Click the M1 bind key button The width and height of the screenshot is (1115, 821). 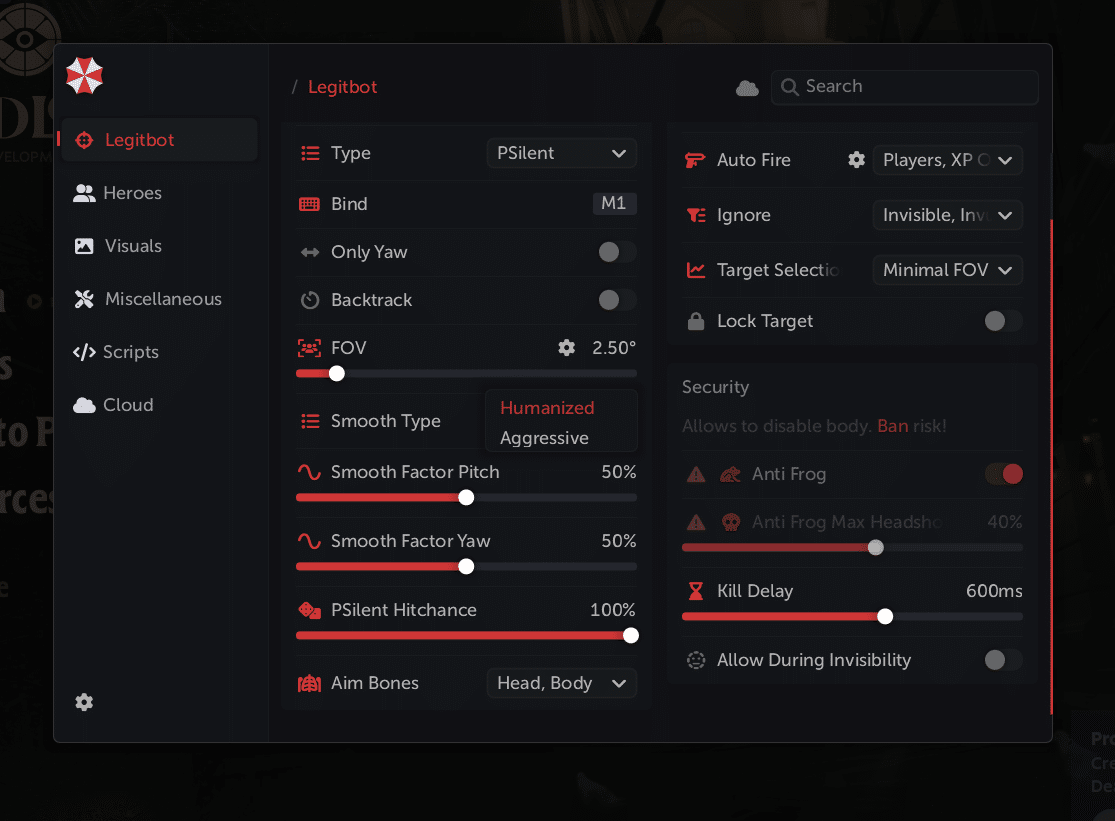pyautogui.click(x=614, y=204)
